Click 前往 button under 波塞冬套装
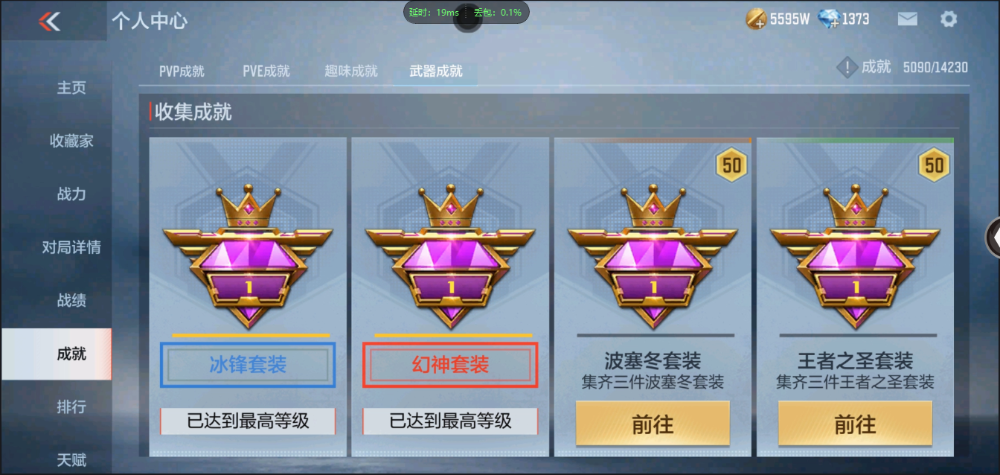 [652, 423]
